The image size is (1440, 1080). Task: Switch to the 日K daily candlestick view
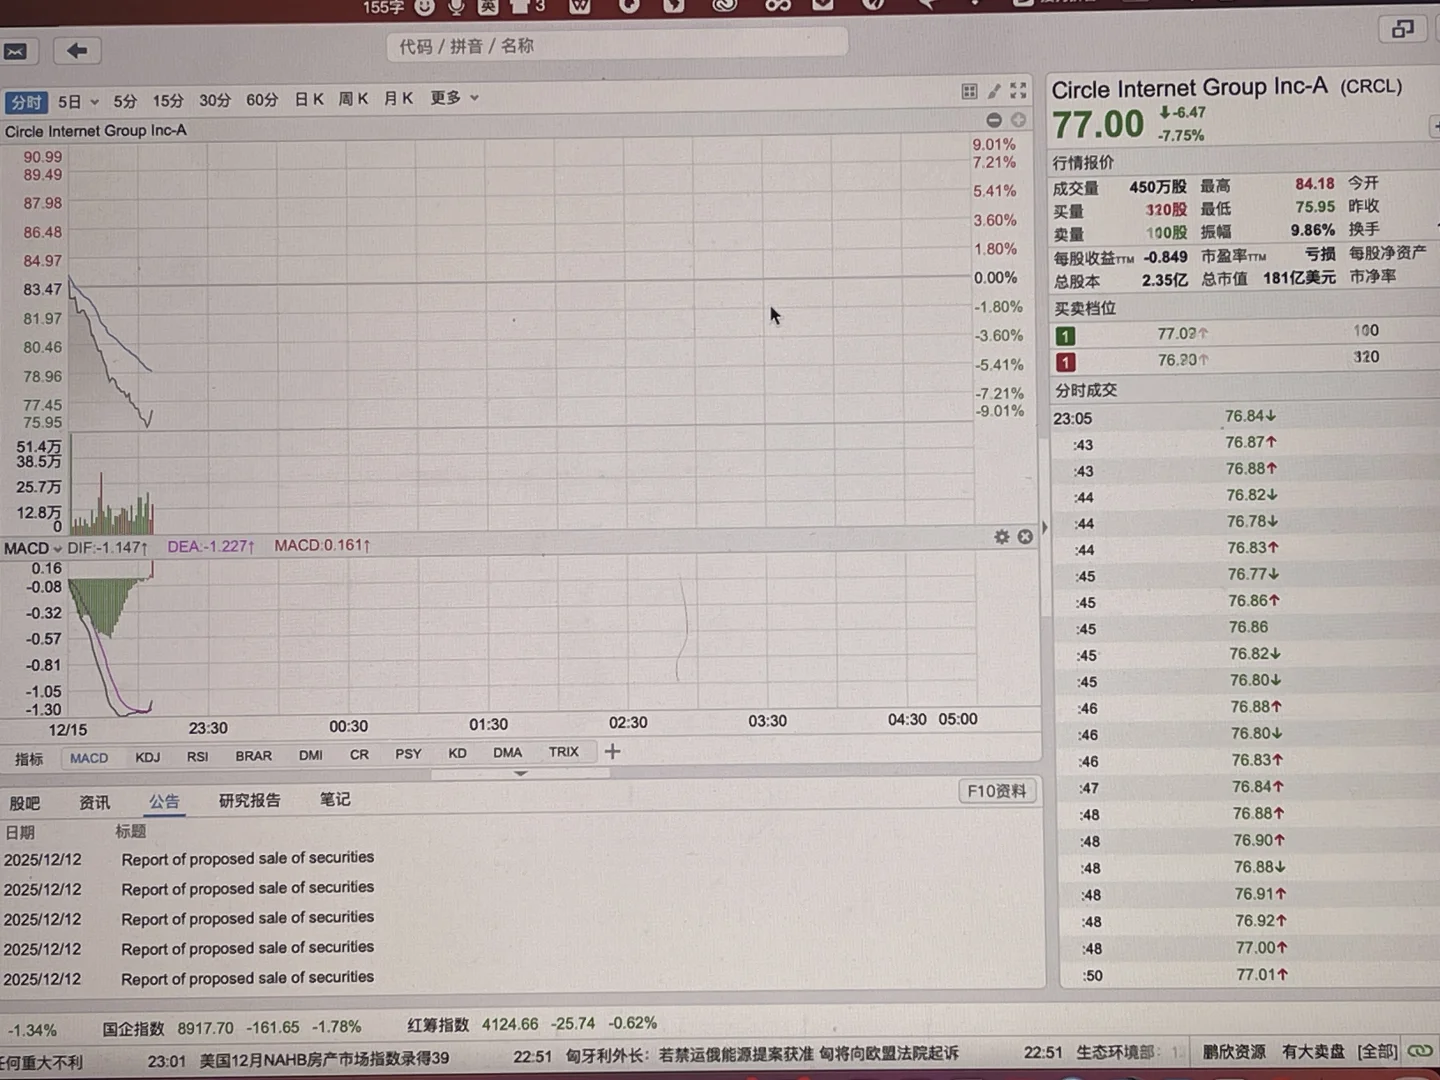click(x=309, y=99)
